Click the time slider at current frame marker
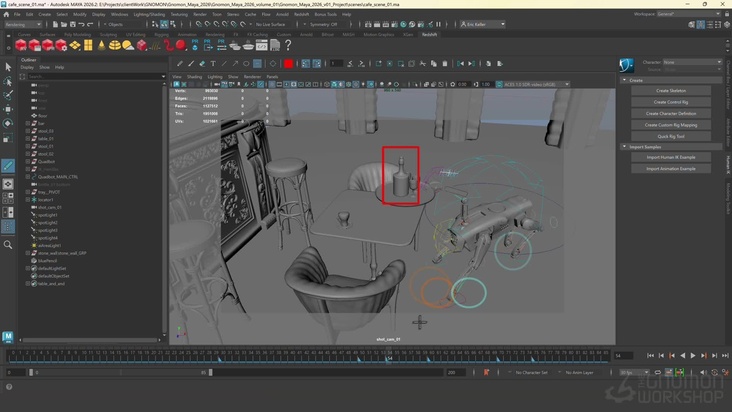The height and width of the screenshot is (412, 732). [389, 356]
